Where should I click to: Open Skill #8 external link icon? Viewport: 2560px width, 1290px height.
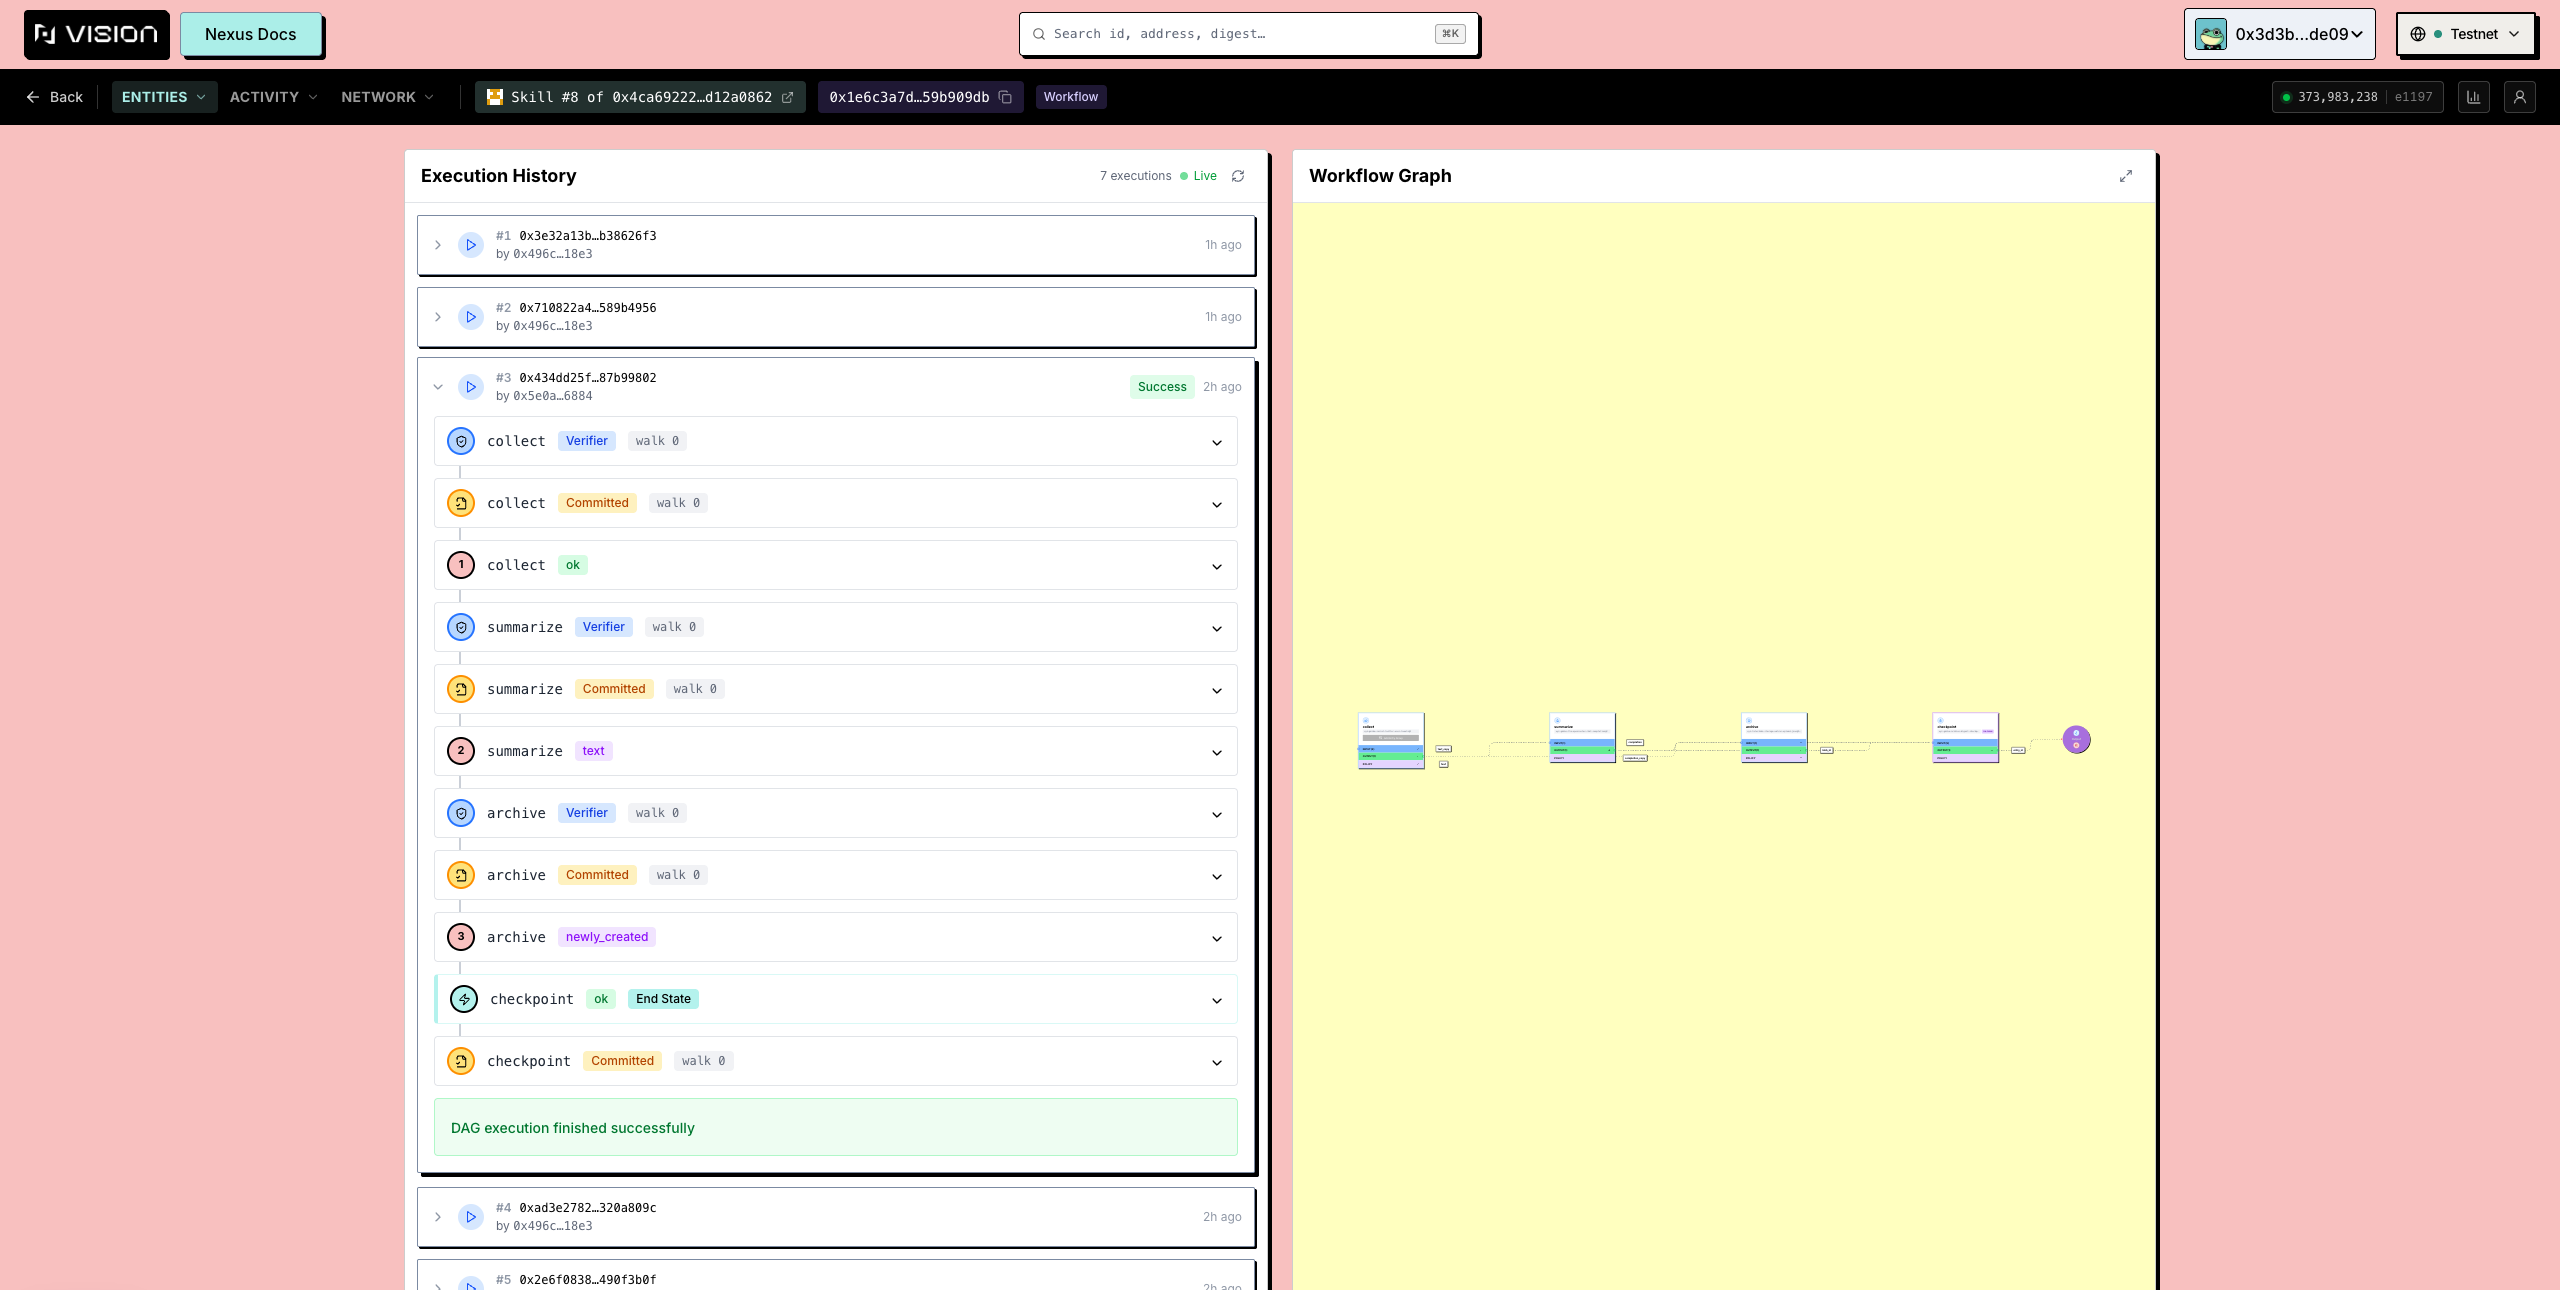pos(788,97)
